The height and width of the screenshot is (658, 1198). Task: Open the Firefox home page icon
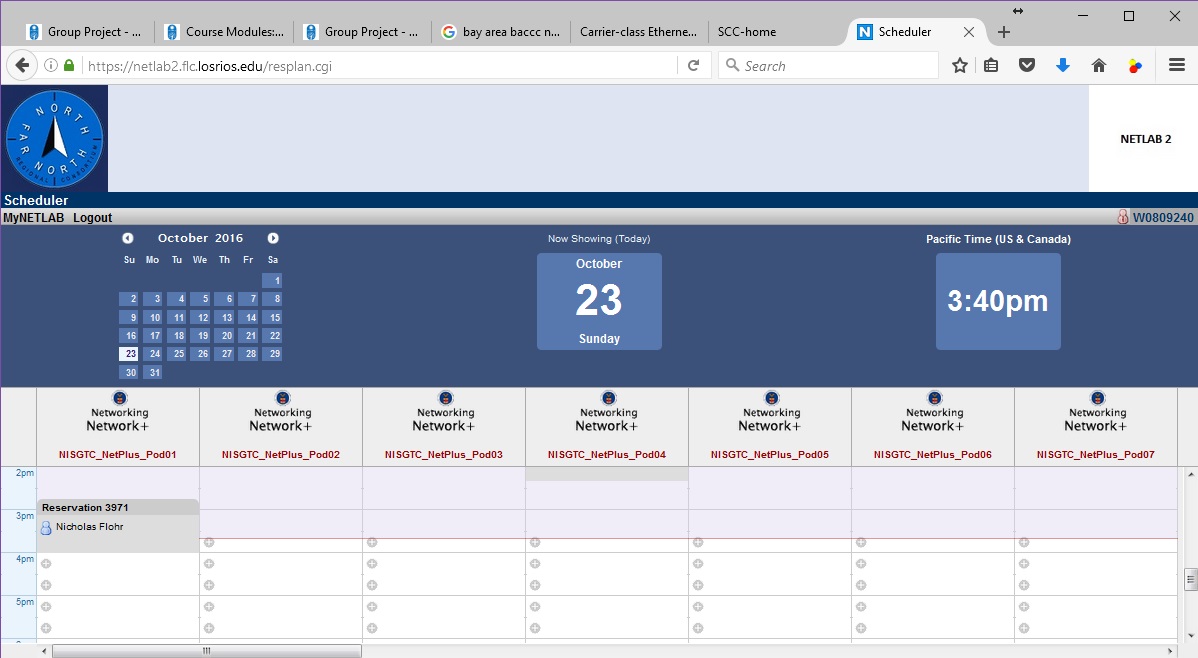[x=1098, y=66]
